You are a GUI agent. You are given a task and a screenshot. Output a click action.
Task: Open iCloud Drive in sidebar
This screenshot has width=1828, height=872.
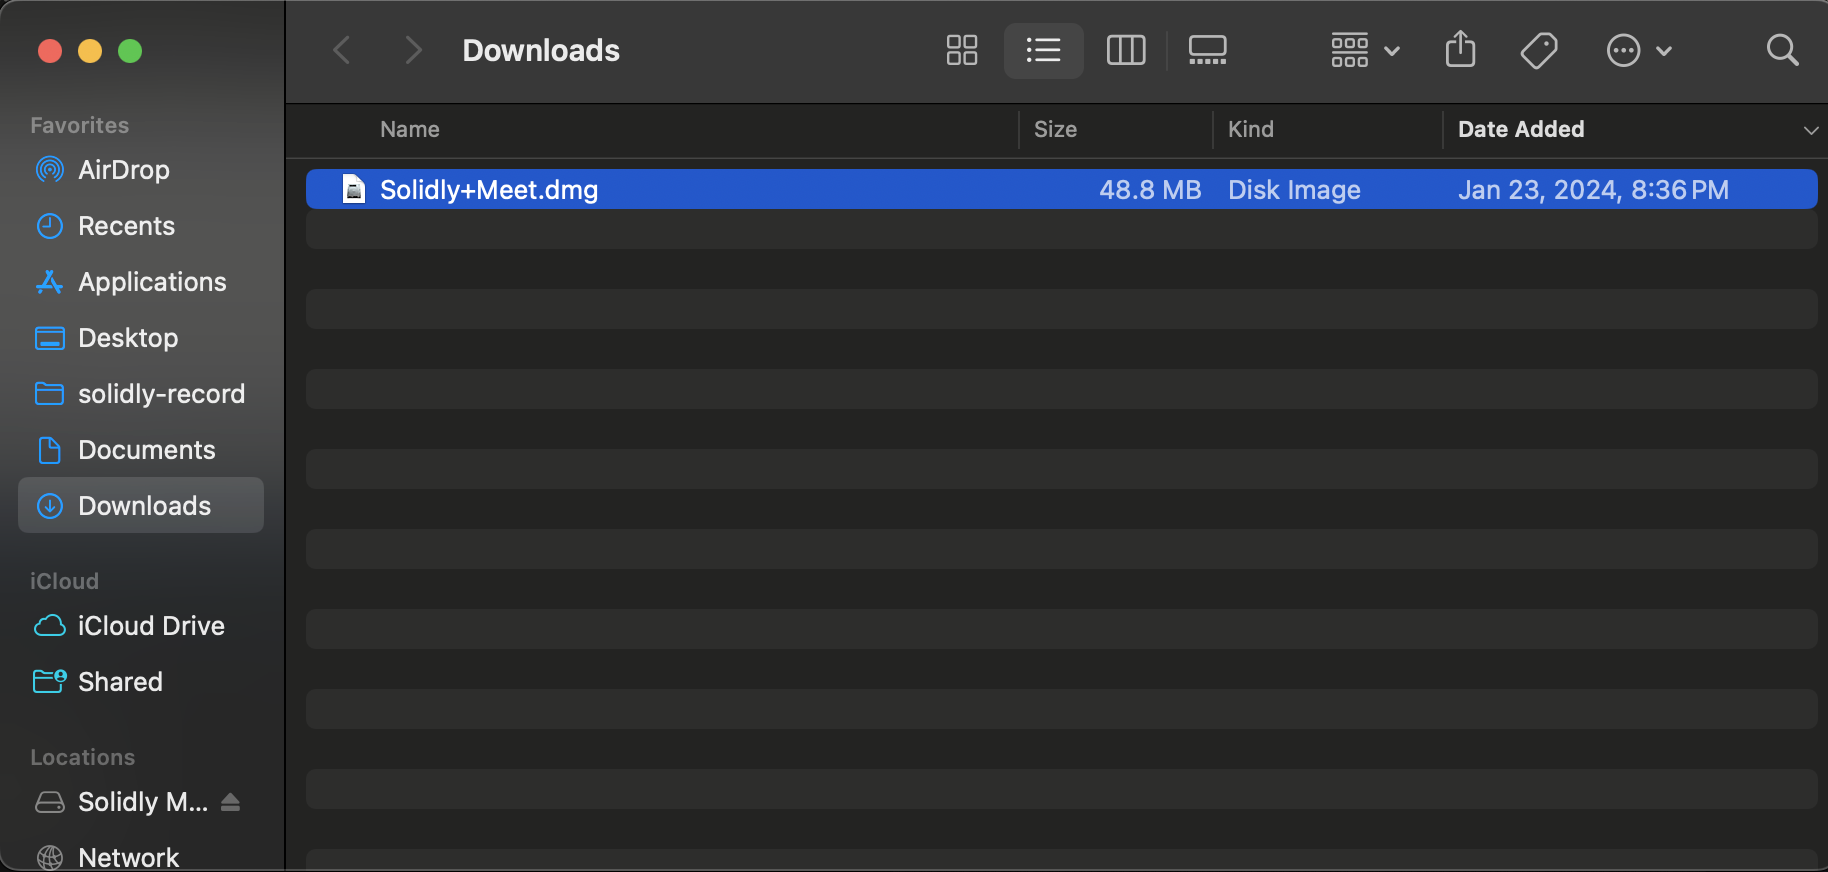click(x=141, y=626)
